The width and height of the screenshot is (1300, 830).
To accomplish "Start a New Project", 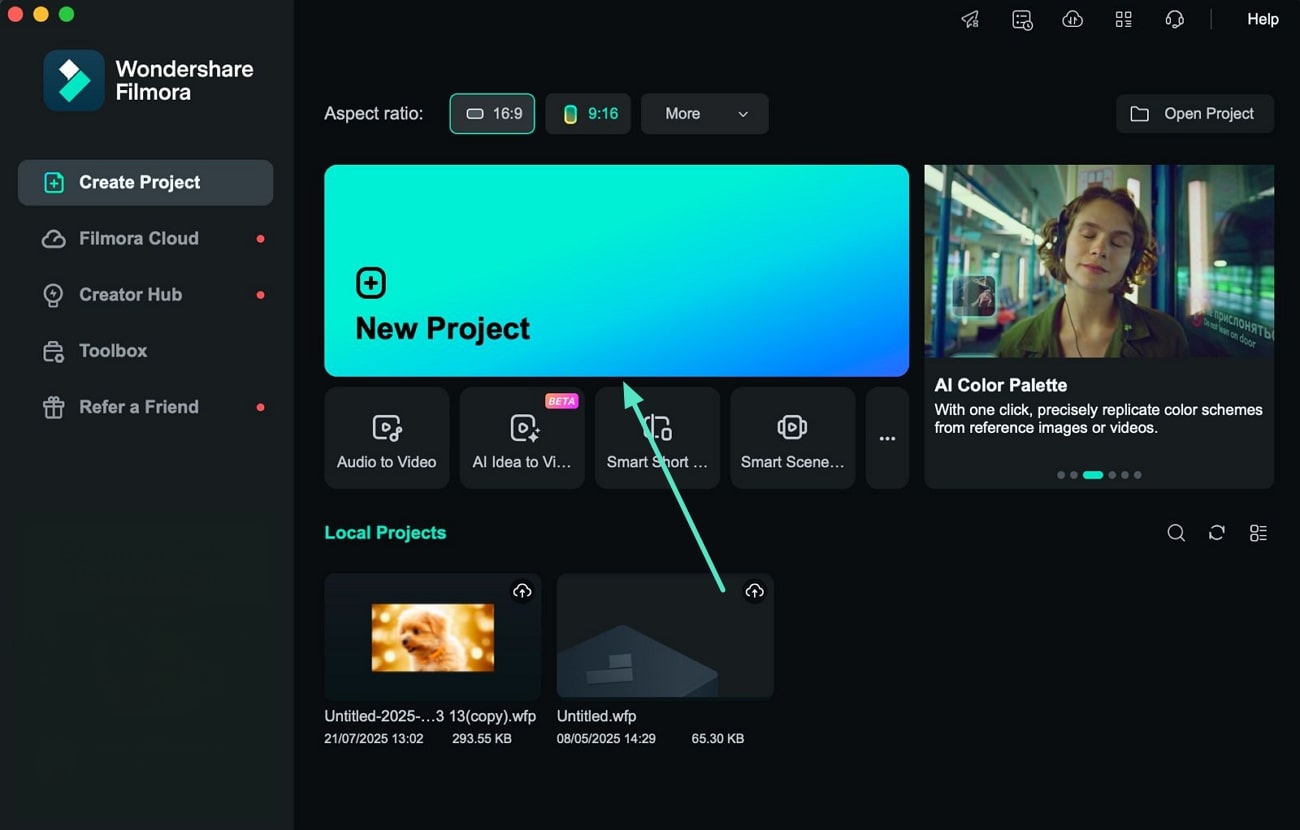I will click(616, 270).
